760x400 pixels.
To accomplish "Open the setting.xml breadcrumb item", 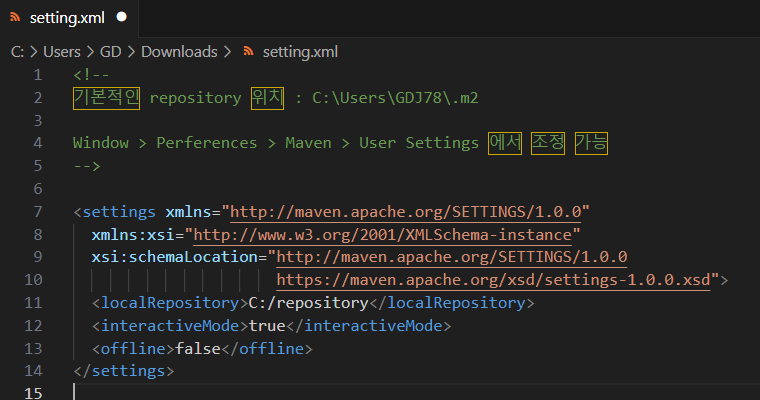I will (x=300, y=52).
